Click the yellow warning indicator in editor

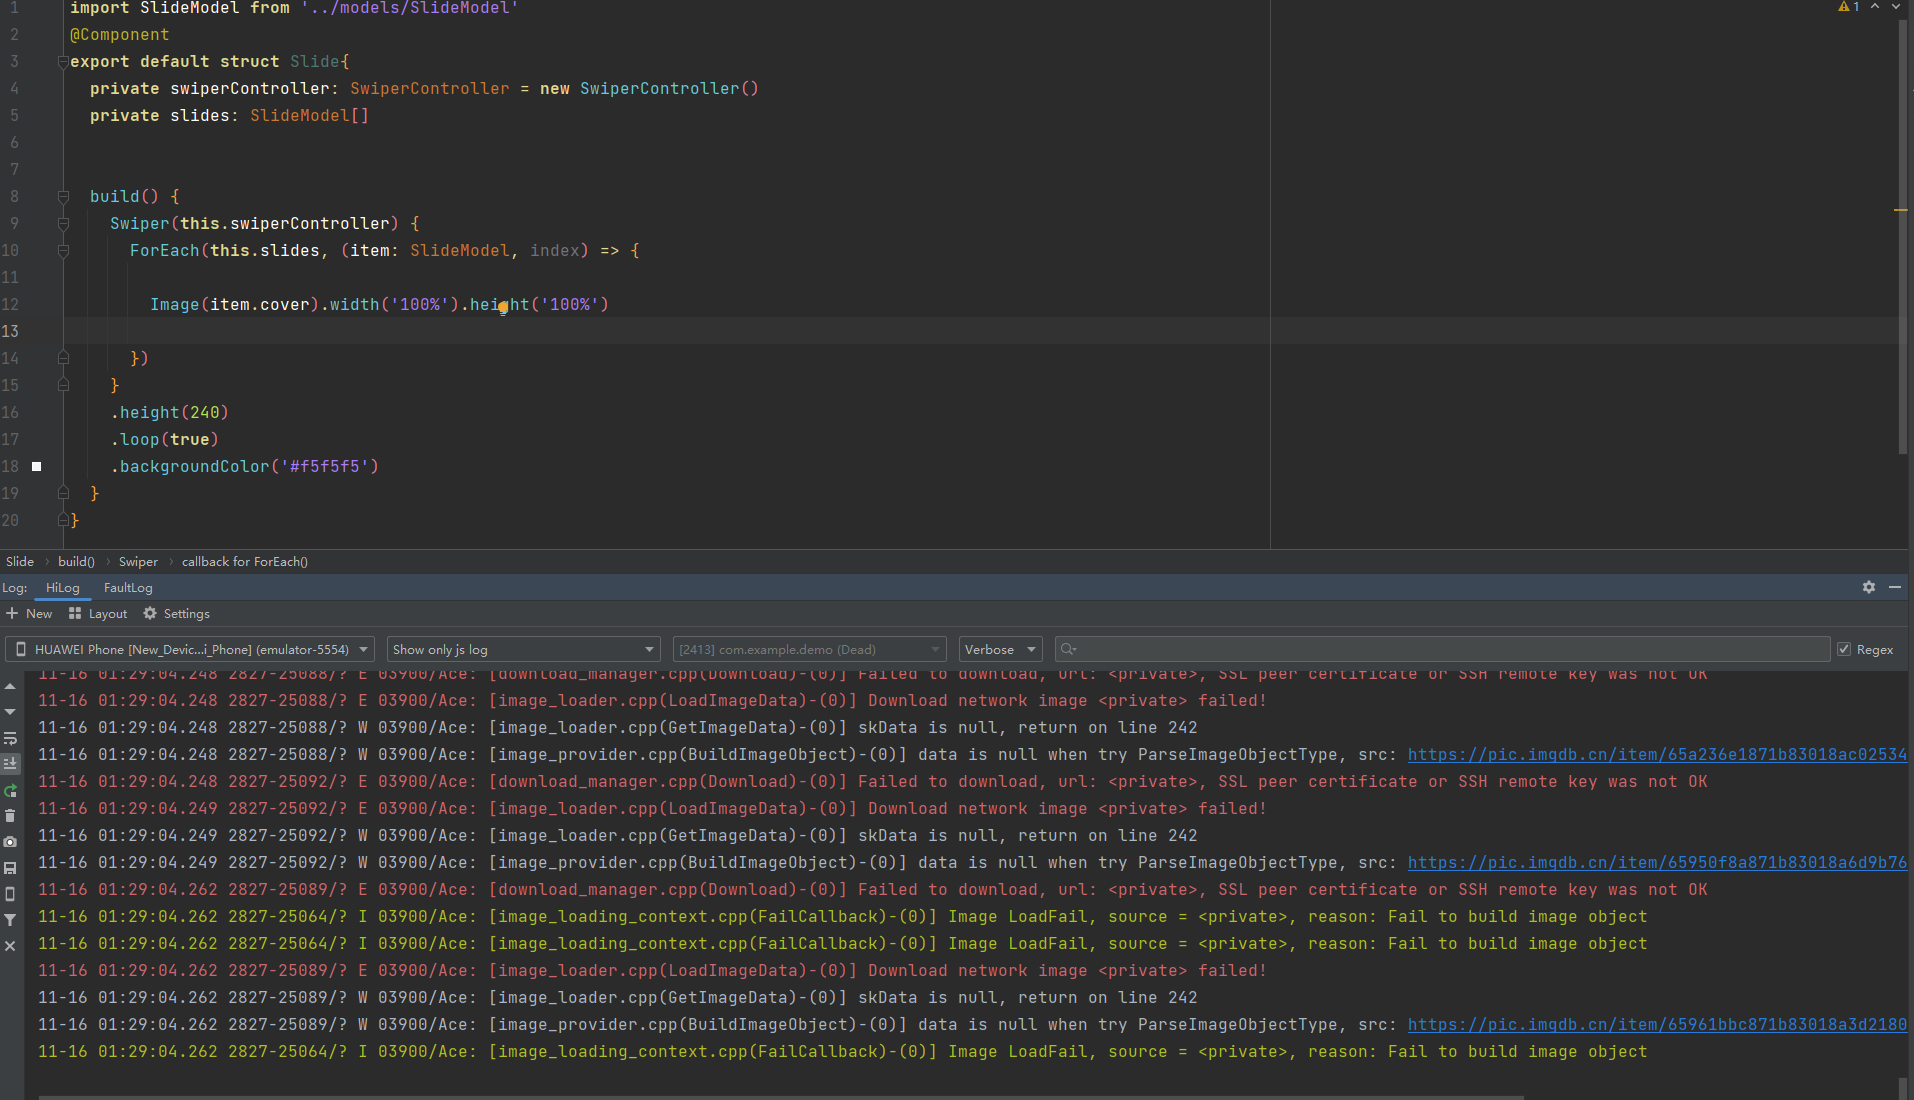click(1848, 7)
